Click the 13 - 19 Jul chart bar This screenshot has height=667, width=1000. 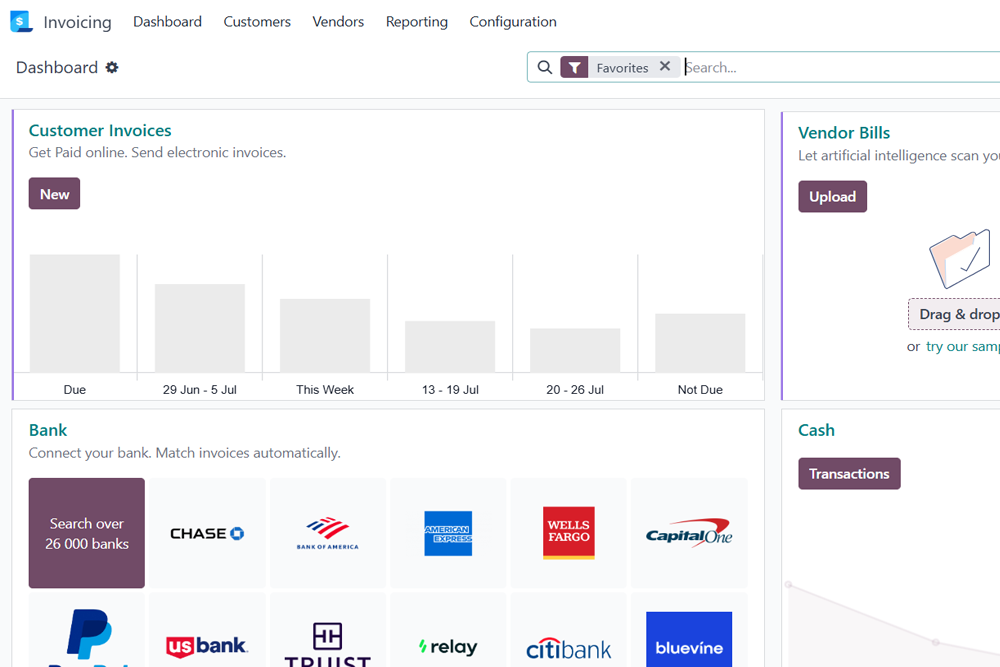[450, 346]
